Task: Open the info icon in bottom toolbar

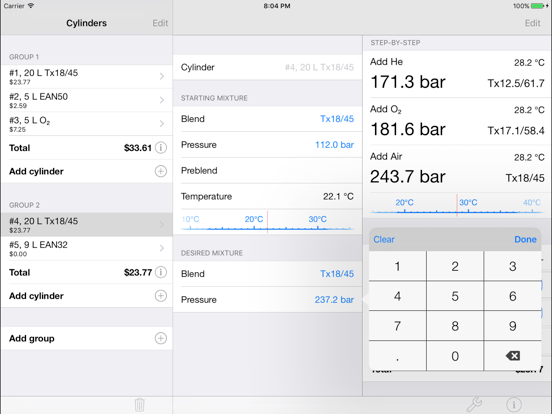Action: pos(514,404)
